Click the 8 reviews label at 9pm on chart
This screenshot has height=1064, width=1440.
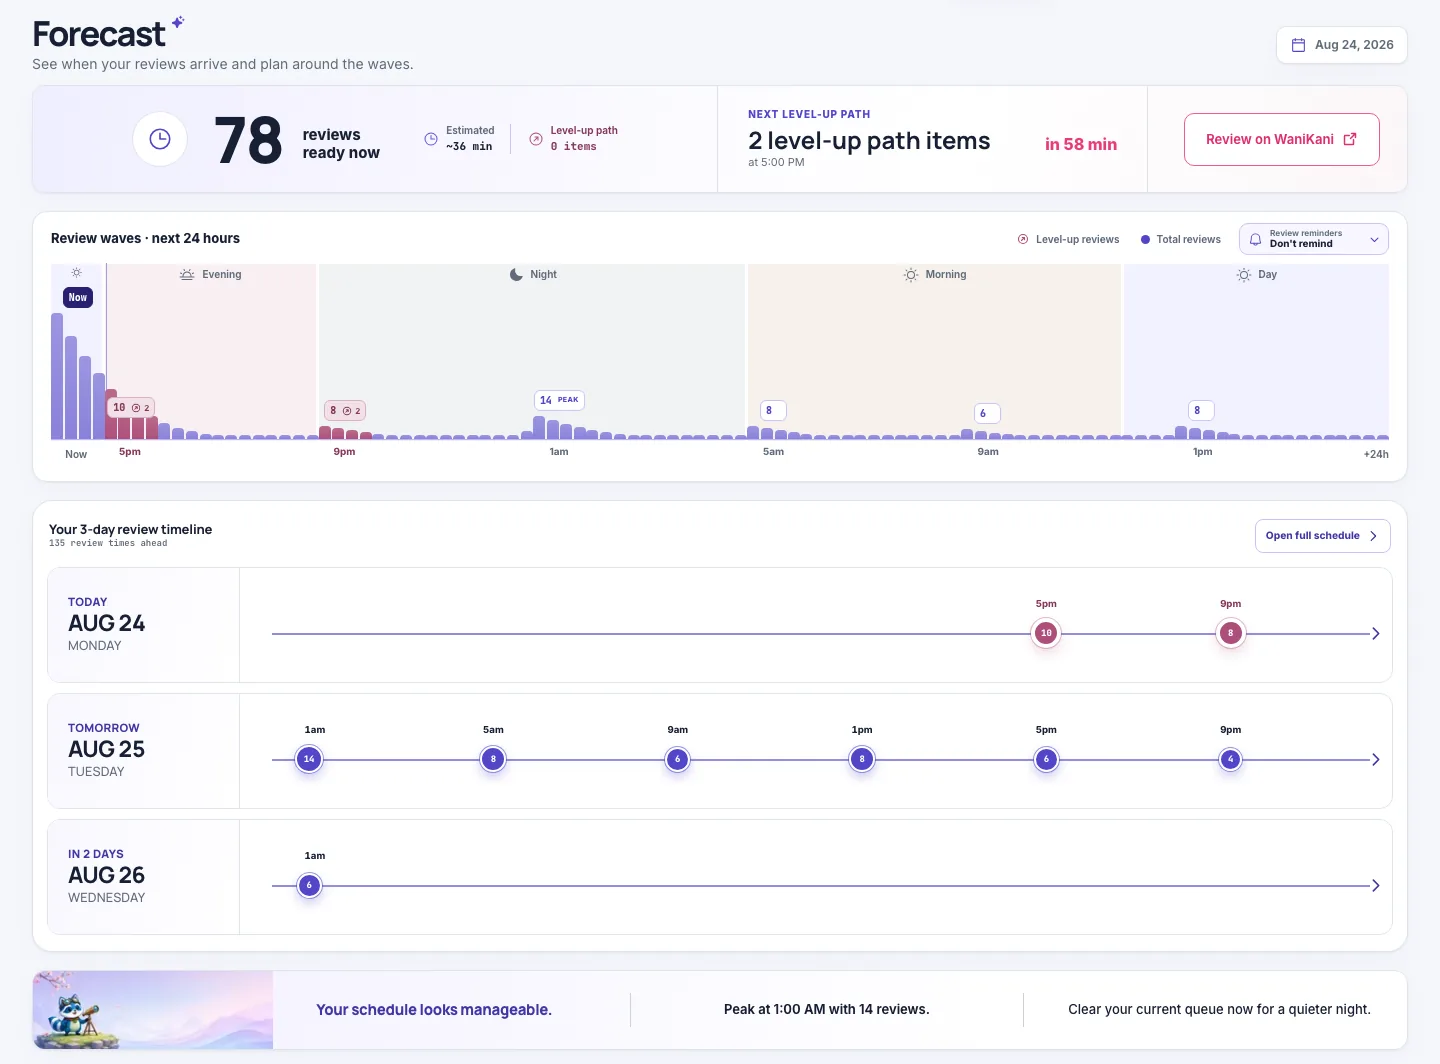[x=345, y=411]
